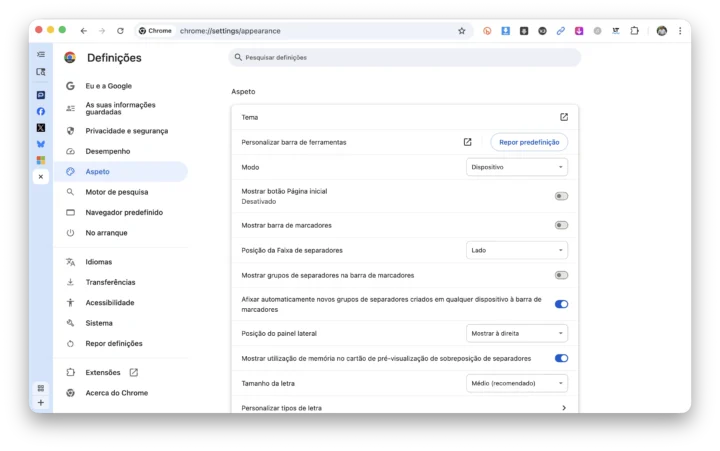Viewport: 720px width, 451px height.
Task: Disable memory usage preview card toggle
Action: tap(561, 358)
